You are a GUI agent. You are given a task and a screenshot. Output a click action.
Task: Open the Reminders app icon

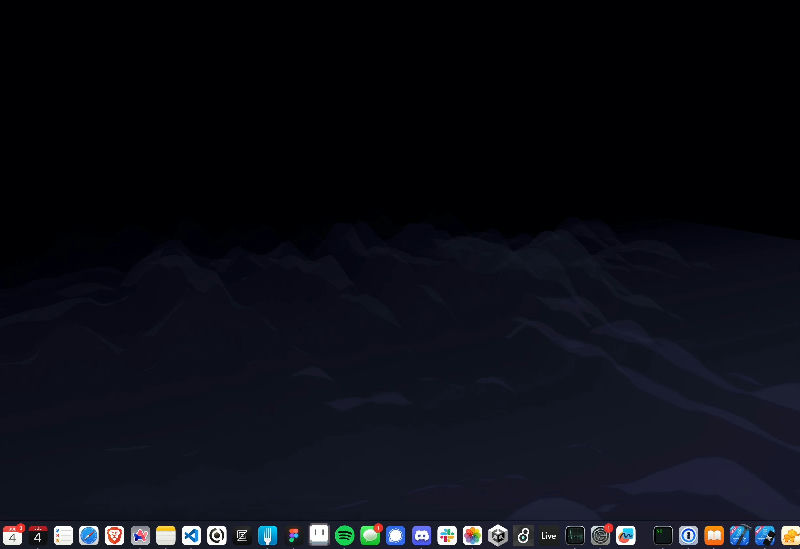[64, 536]
